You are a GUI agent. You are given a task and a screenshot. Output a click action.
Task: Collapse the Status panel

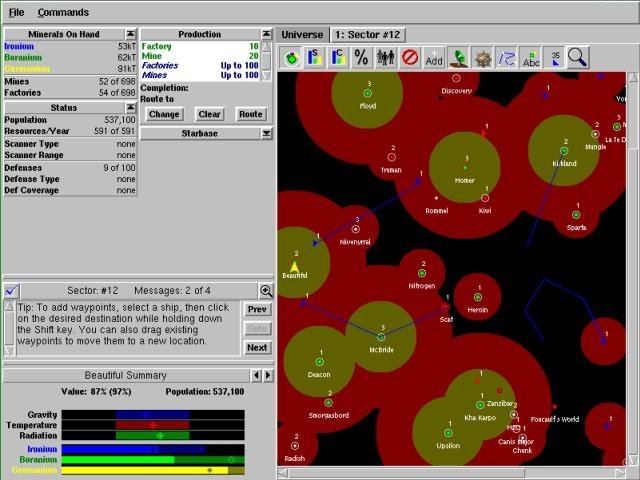(130, 107)
